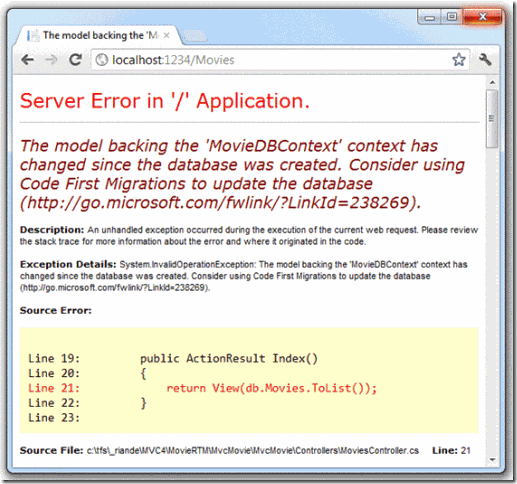Viewport: 517px width, 484px height.
Task: Click the vertical scrollbar thumb
Action: point(492,118)
